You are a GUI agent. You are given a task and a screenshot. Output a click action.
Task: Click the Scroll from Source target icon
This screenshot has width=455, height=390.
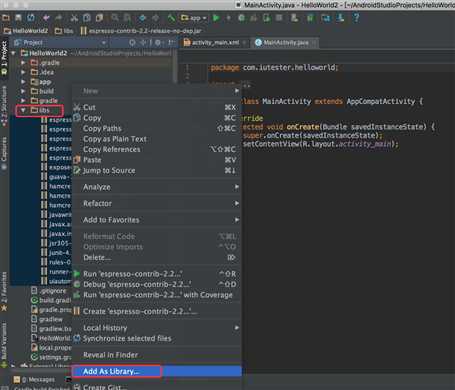tap(132, 42)
